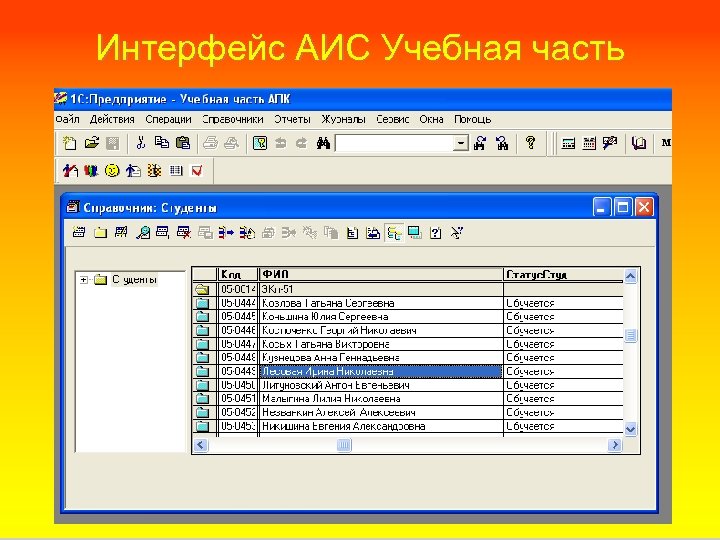Click the window help question icon in Студенты toolbar

coord(435,233)
